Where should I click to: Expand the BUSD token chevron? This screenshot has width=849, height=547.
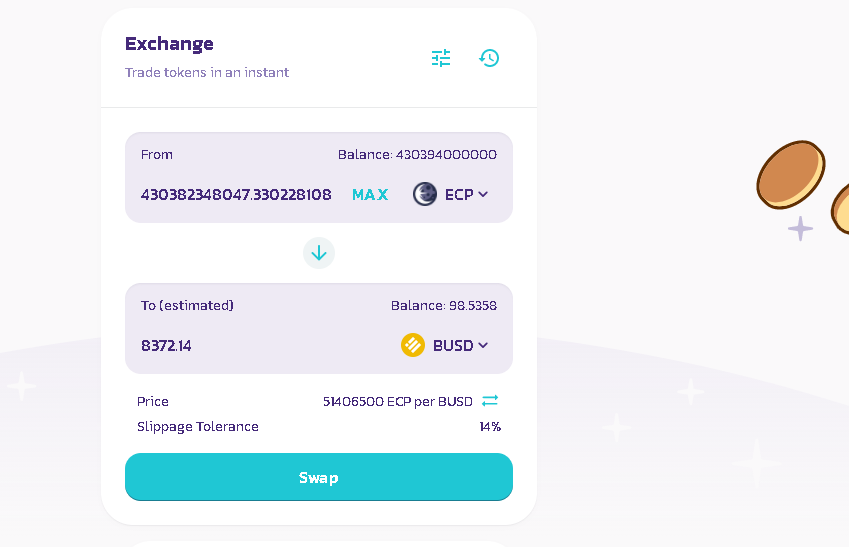pos(483,345)
